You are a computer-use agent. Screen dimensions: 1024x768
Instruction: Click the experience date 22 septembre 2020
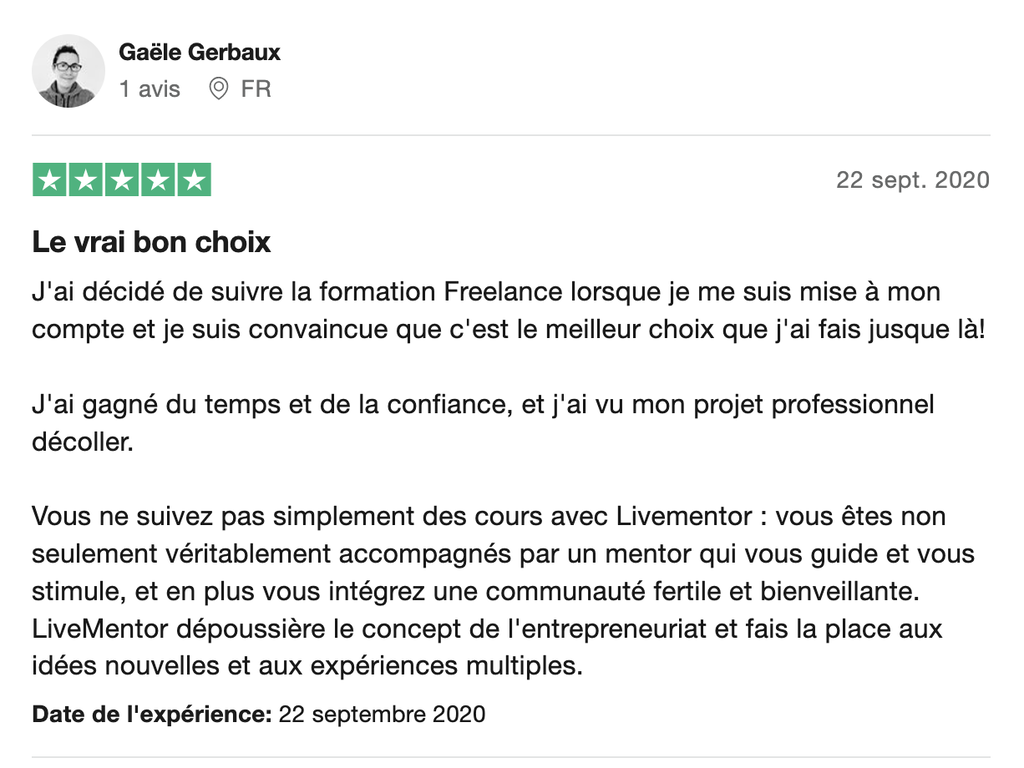point(382,714)
